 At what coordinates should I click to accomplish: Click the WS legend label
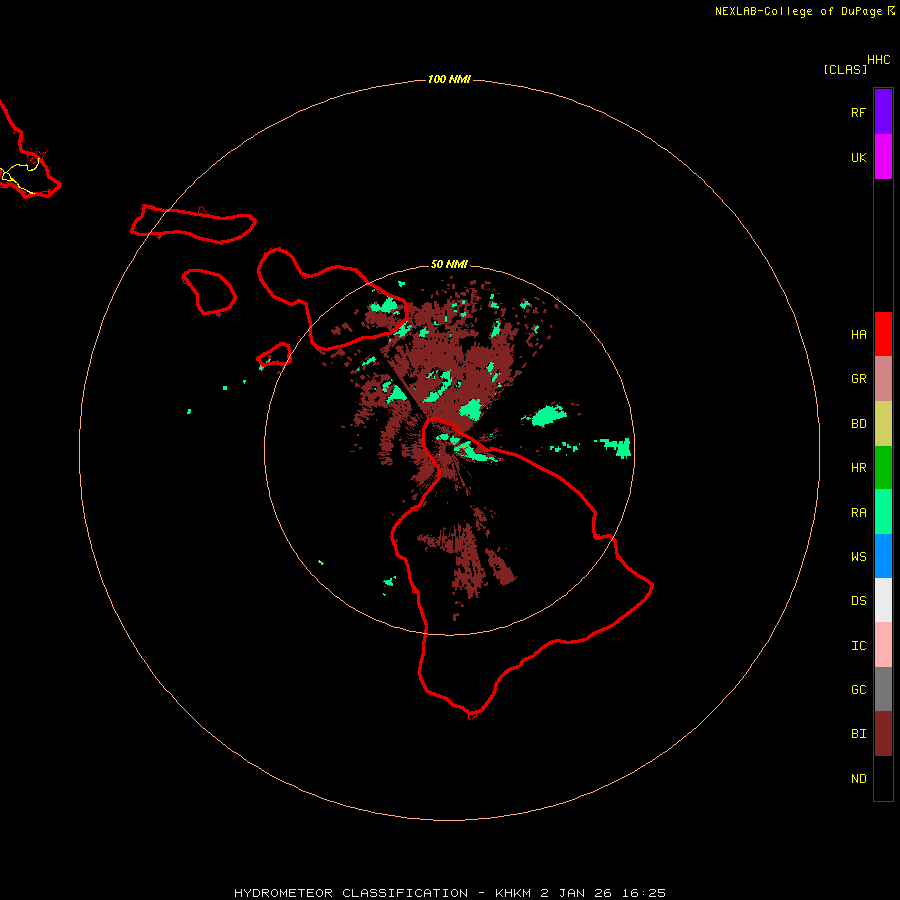858,557
